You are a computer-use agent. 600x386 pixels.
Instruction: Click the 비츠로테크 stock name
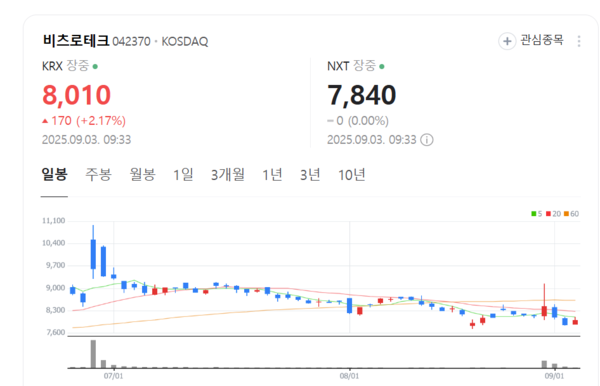(x=76, y=40)
